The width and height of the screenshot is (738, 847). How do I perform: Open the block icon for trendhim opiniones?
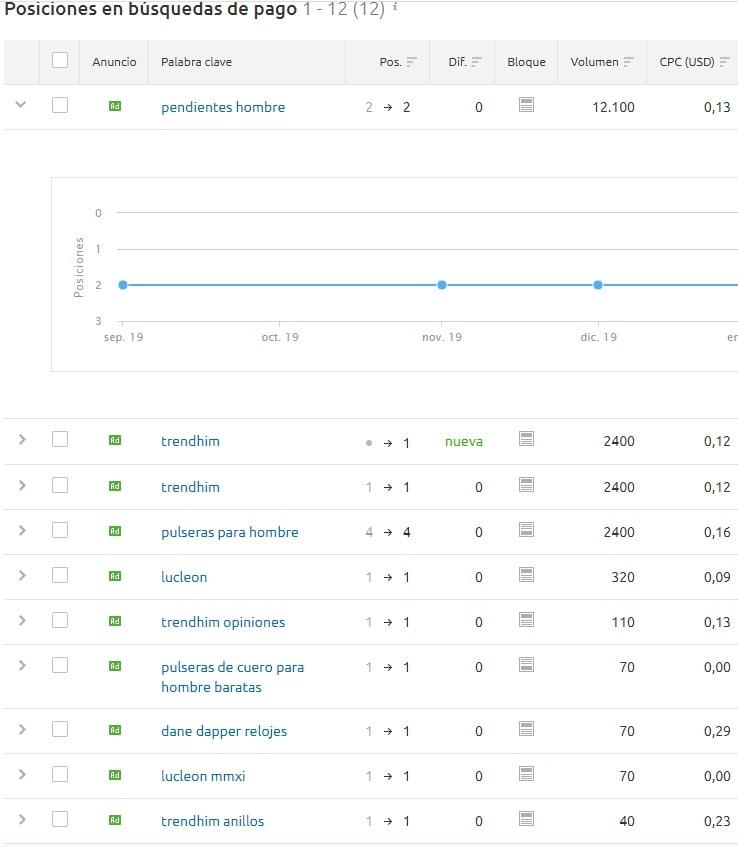(x=526, y=620)
